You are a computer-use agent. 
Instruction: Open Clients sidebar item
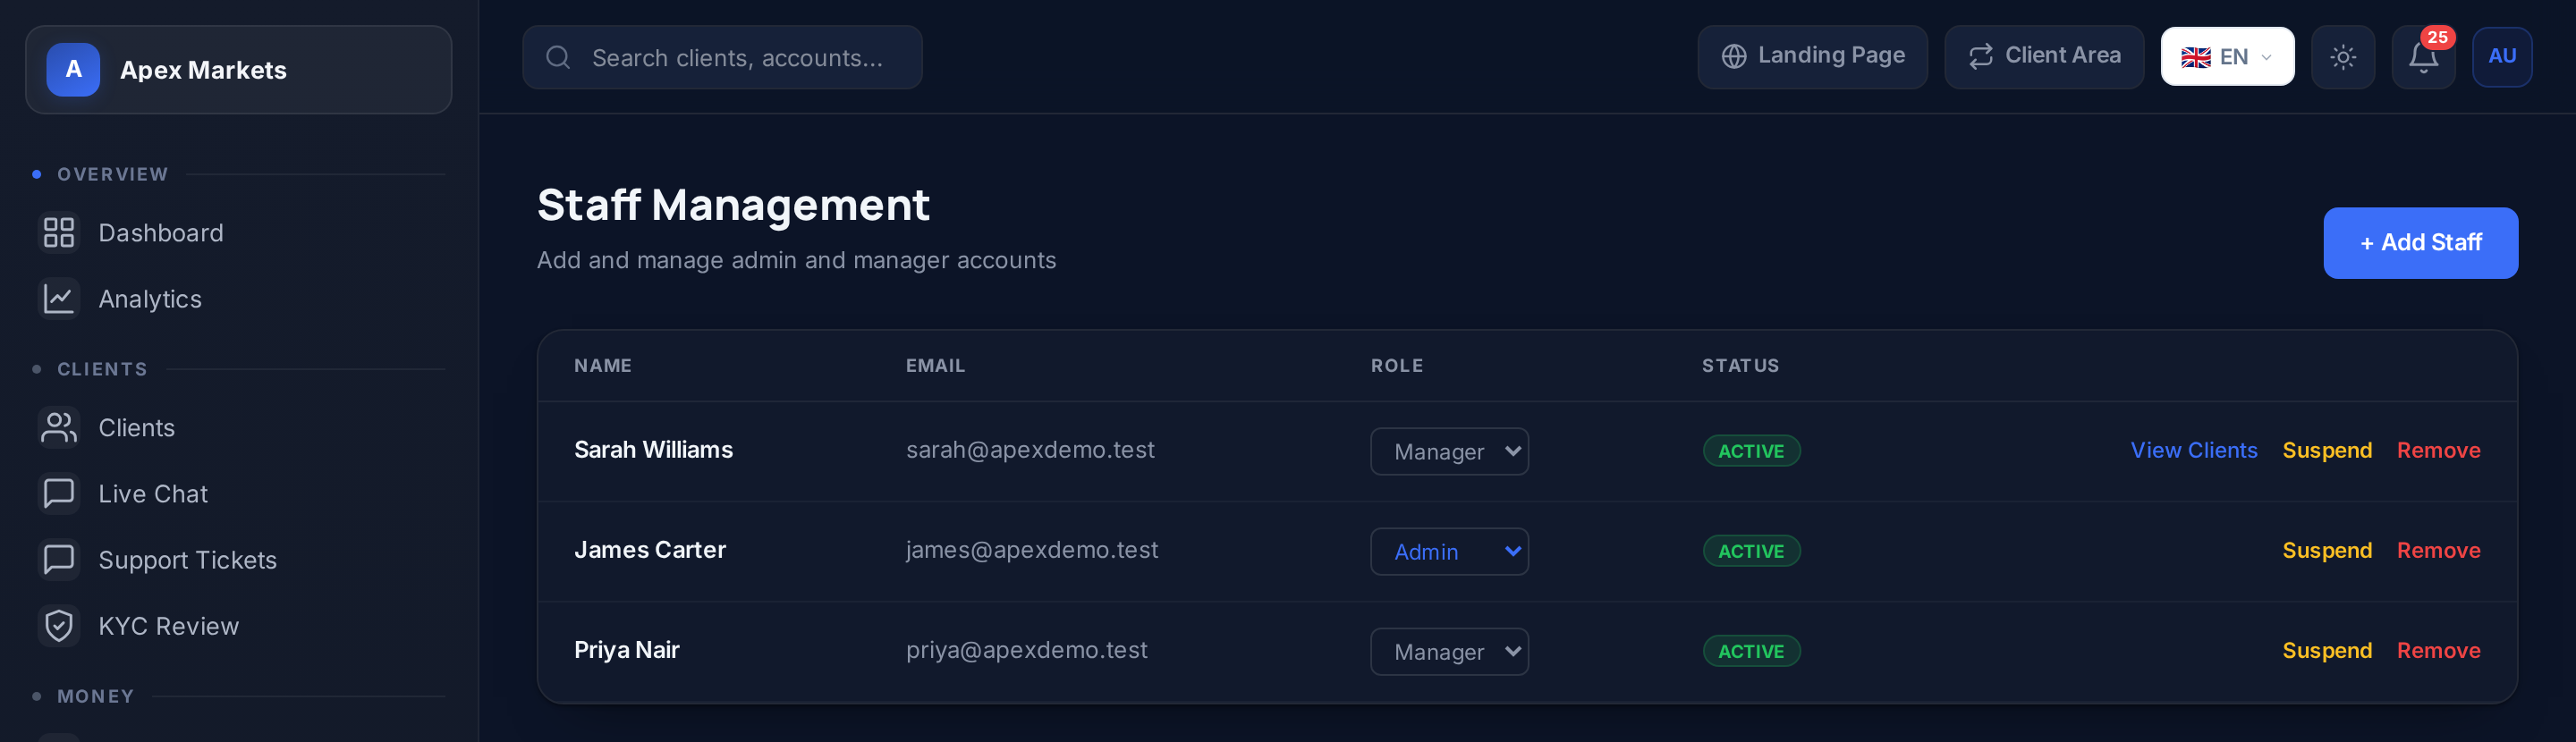pos(238,428)
